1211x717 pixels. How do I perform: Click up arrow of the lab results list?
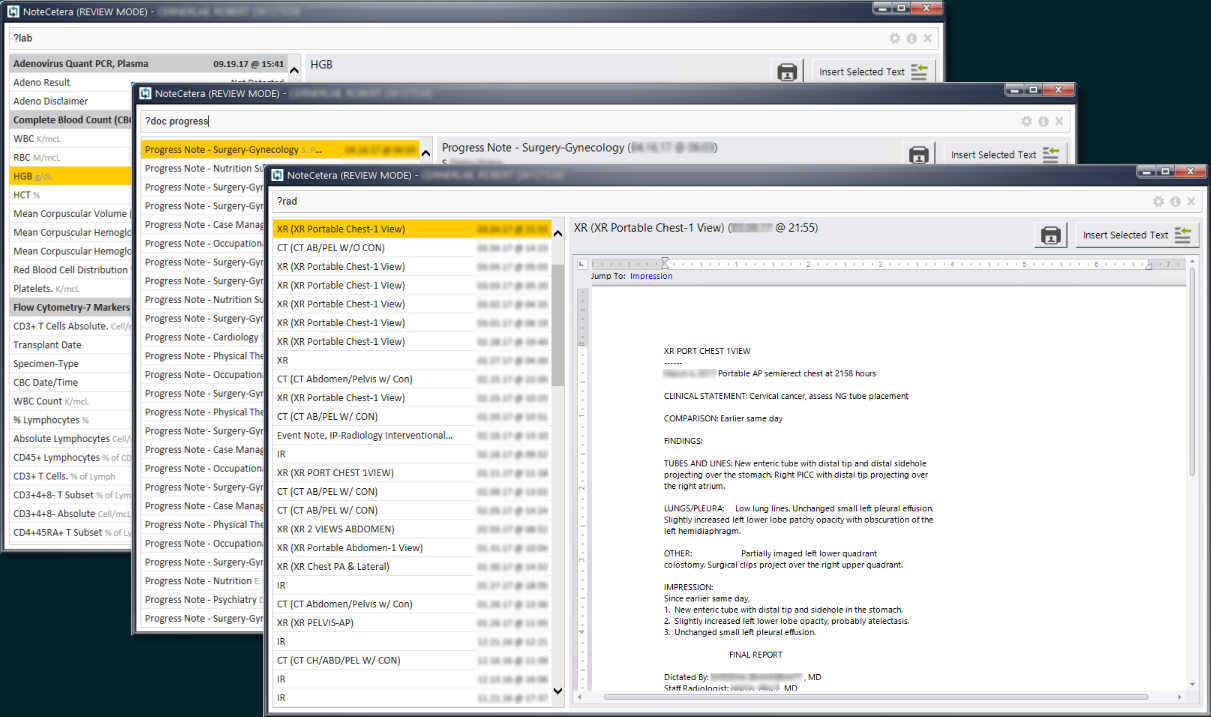tap(293, 71)
